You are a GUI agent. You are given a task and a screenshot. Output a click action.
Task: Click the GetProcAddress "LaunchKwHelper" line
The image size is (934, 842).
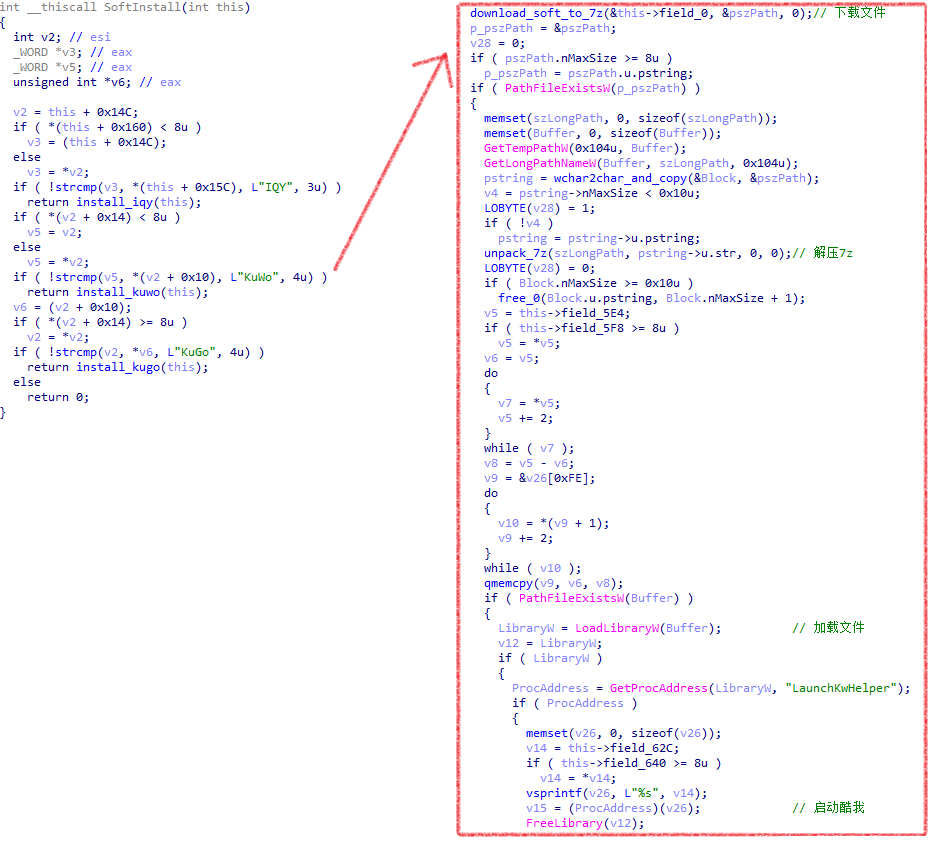tap(711, 688)
